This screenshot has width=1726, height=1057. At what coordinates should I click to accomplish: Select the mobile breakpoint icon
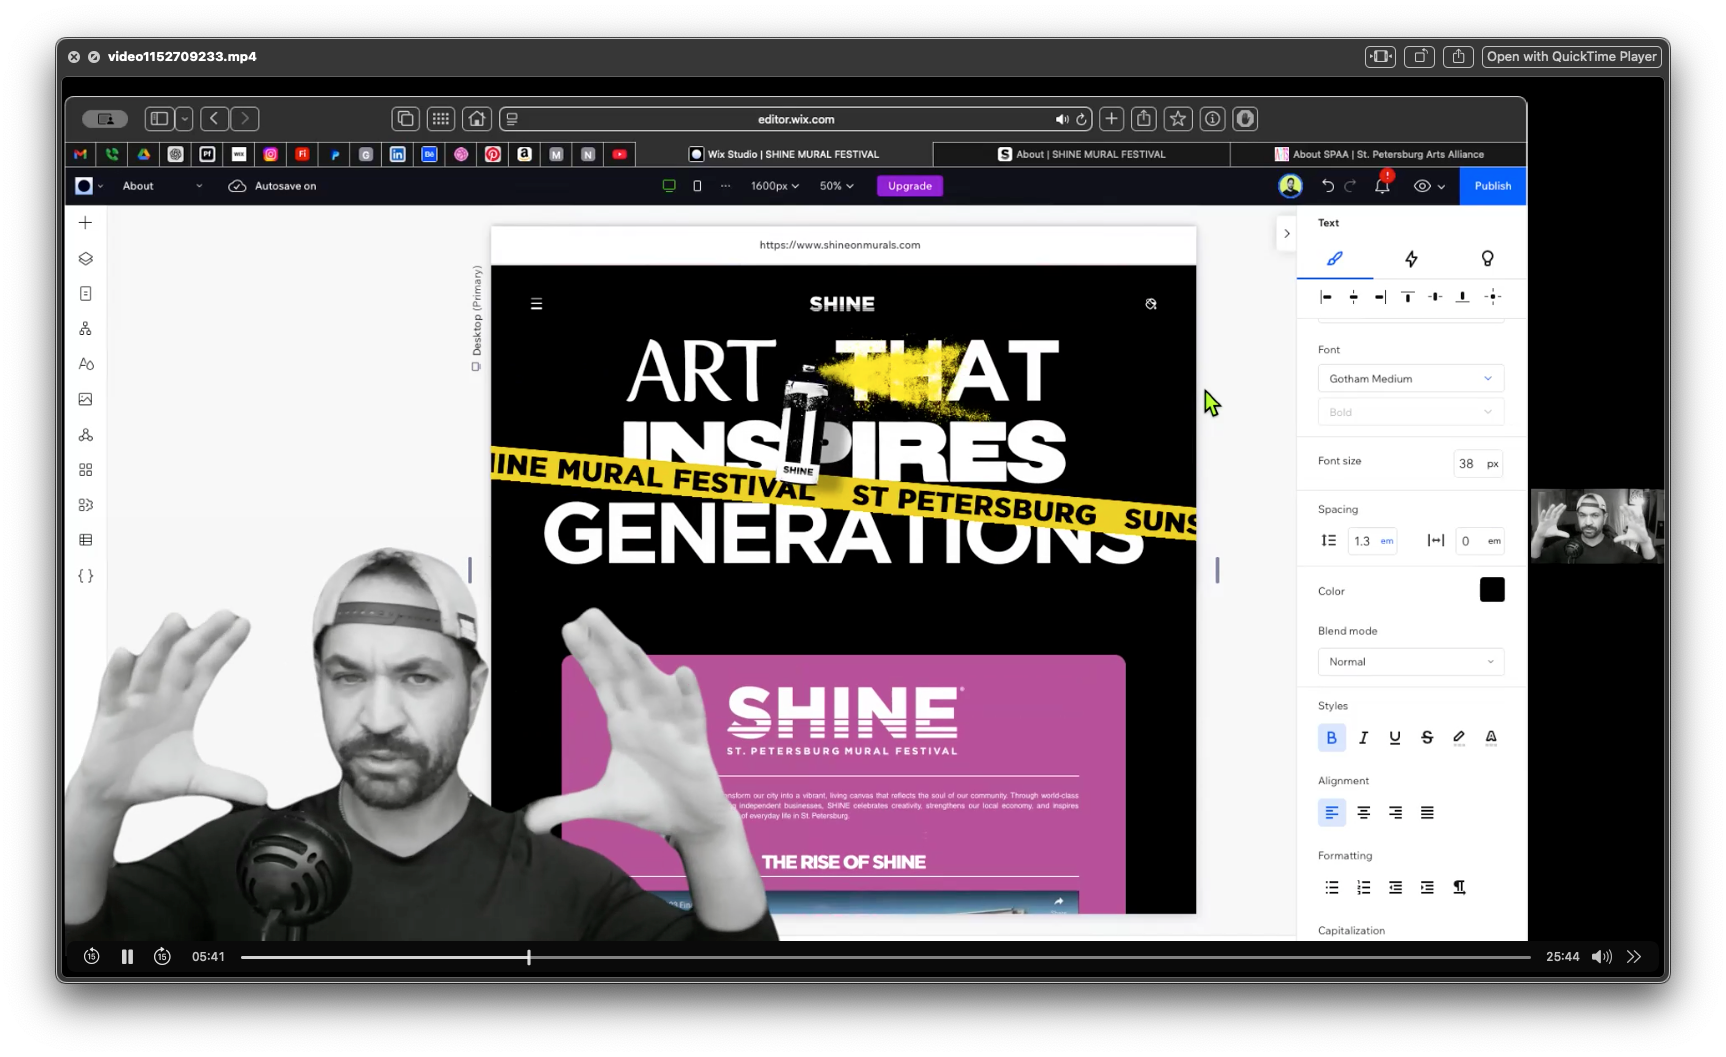click(697, 186)
